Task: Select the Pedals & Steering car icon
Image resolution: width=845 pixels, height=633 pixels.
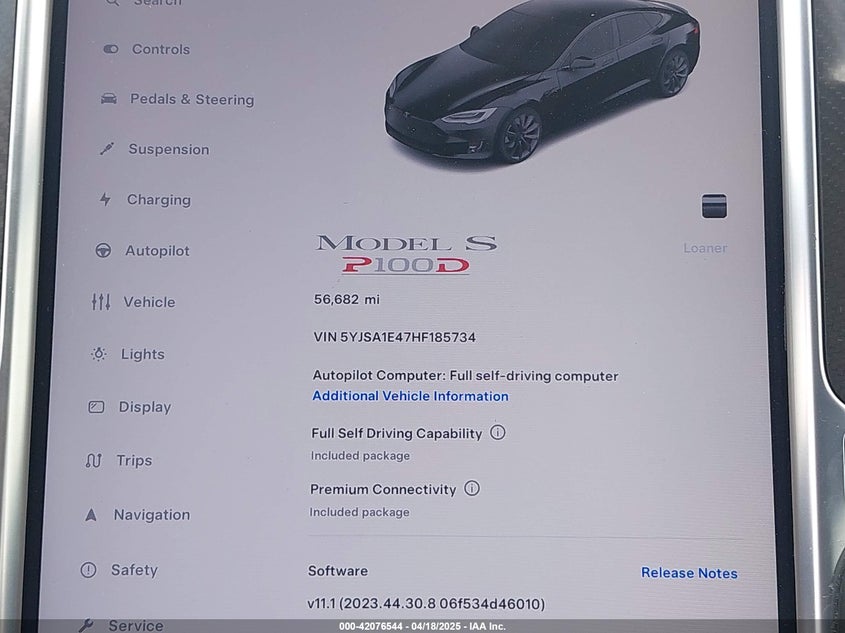Action: 109,99
